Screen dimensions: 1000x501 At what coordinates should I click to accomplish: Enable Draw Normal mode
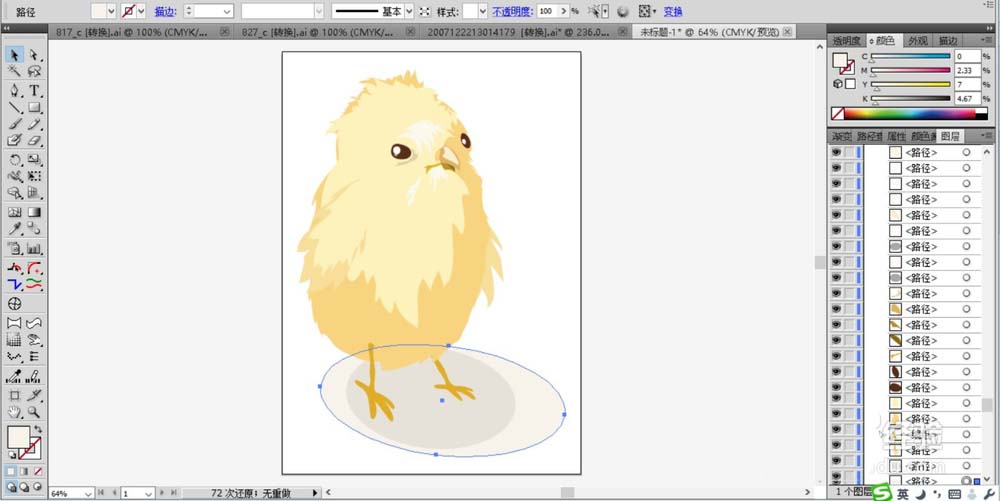click(x=12, y=487)
